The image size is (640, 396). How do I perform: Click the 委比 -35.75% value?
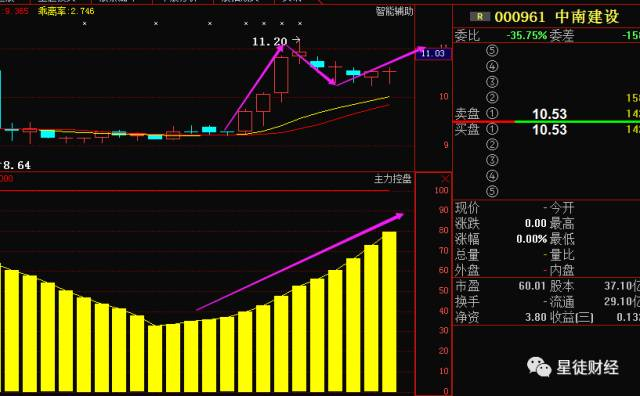[x=527, y=36]
